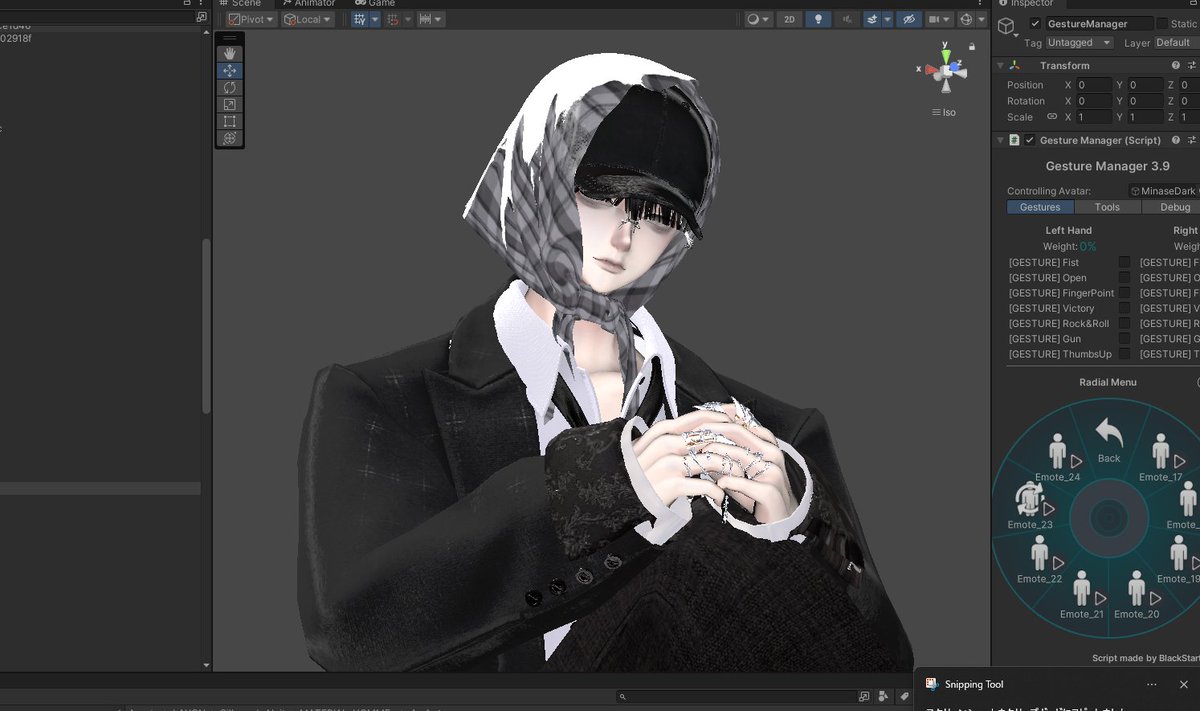
Task: Collapse the Gesture Manager script component
Action: pos(1000,140)
